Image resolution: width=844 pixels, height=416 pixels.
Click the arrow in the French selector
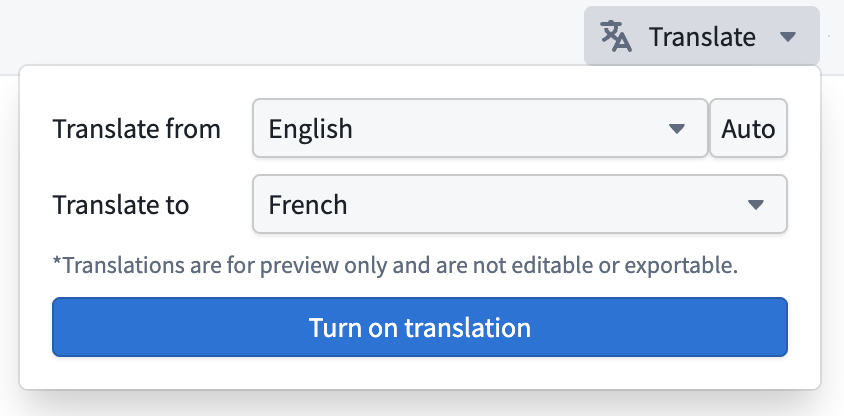[756, 205]
